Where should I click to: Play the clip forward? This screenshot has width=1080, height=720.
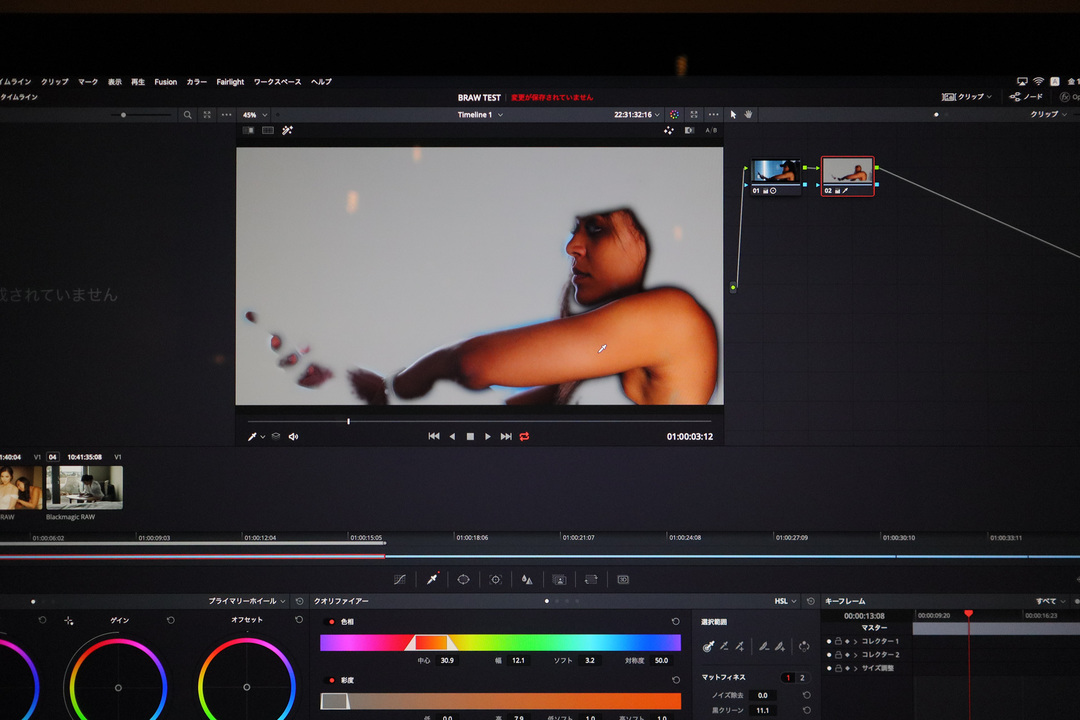pyautogui.click(x=488, y=437)
